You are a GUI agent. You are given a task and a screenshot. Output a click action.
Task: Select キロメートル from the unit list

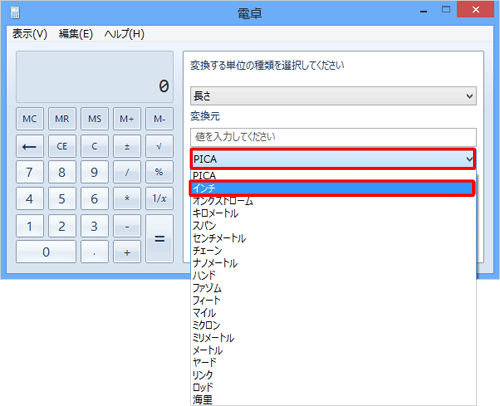tap(333, 213)
